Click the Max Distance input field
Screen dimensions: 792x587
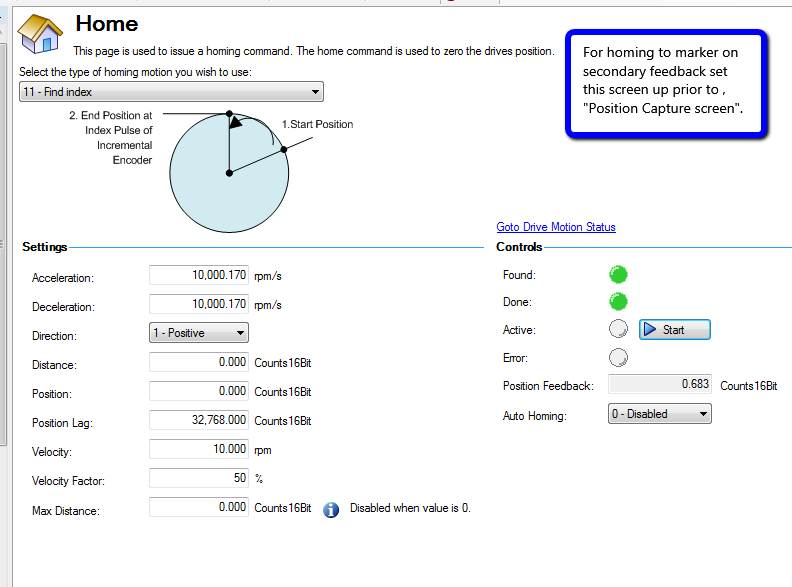(x=199, y=507)
